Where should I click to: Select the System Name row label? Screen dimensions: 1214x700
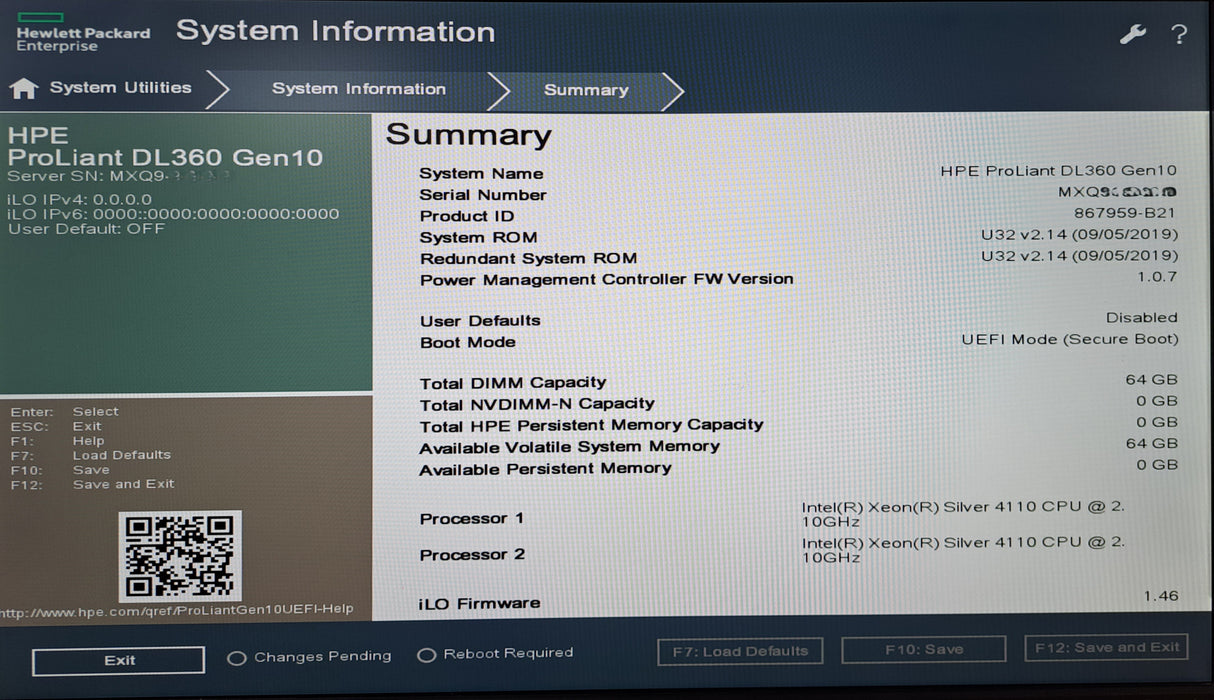(481, 174)
